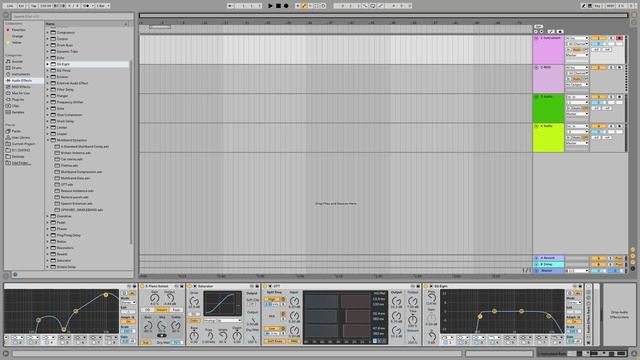640x360 pixels.
Task: Click the Tap tempo button
Action: click(x=33, y=6)
